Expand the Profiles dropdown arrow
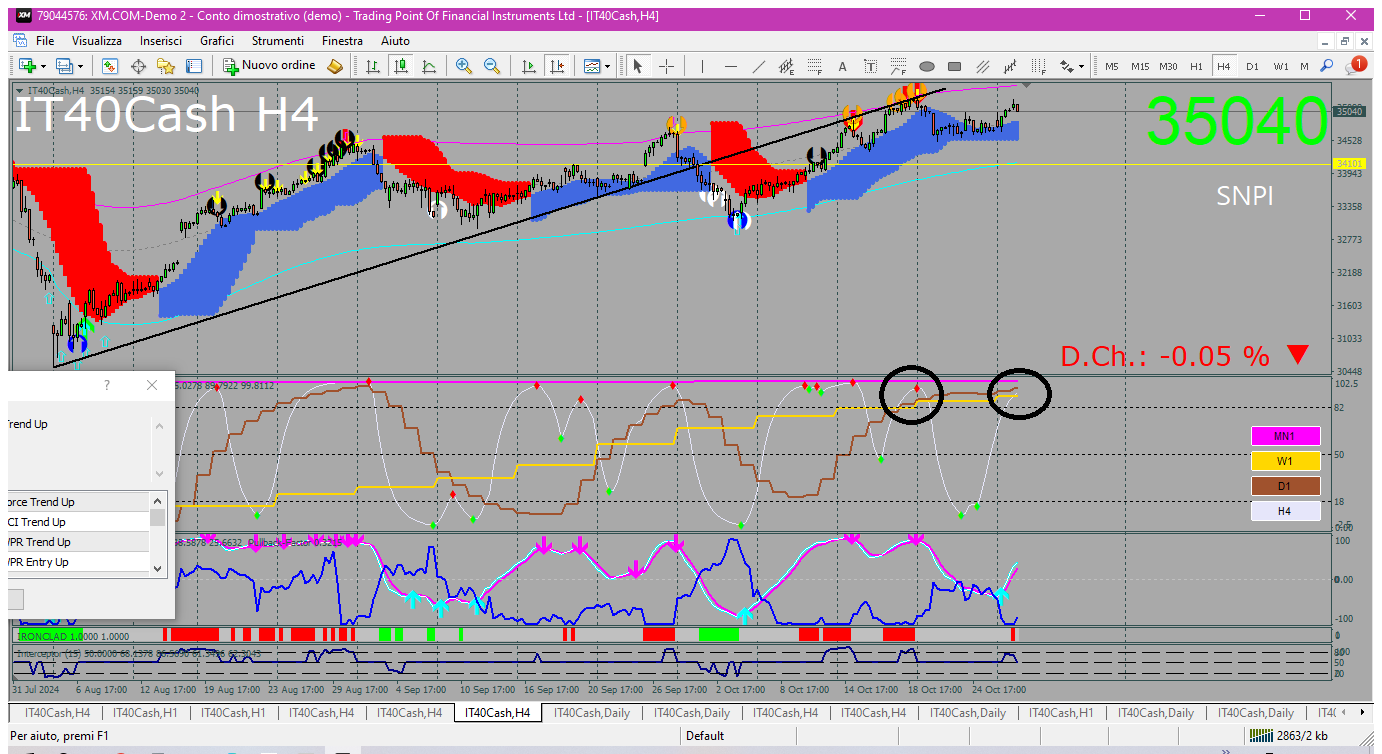The height and width of the screenshot is (754, 1382). point(81,66)
